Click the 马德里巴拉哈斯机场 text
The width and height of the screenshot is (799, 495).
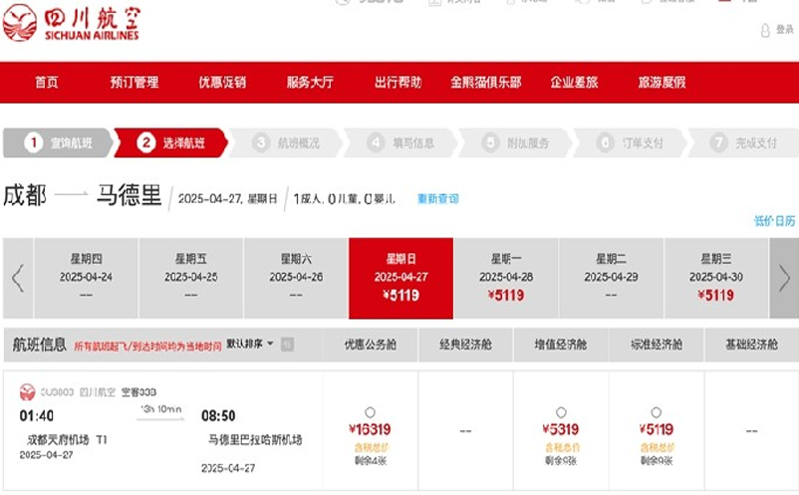(255, 439)
